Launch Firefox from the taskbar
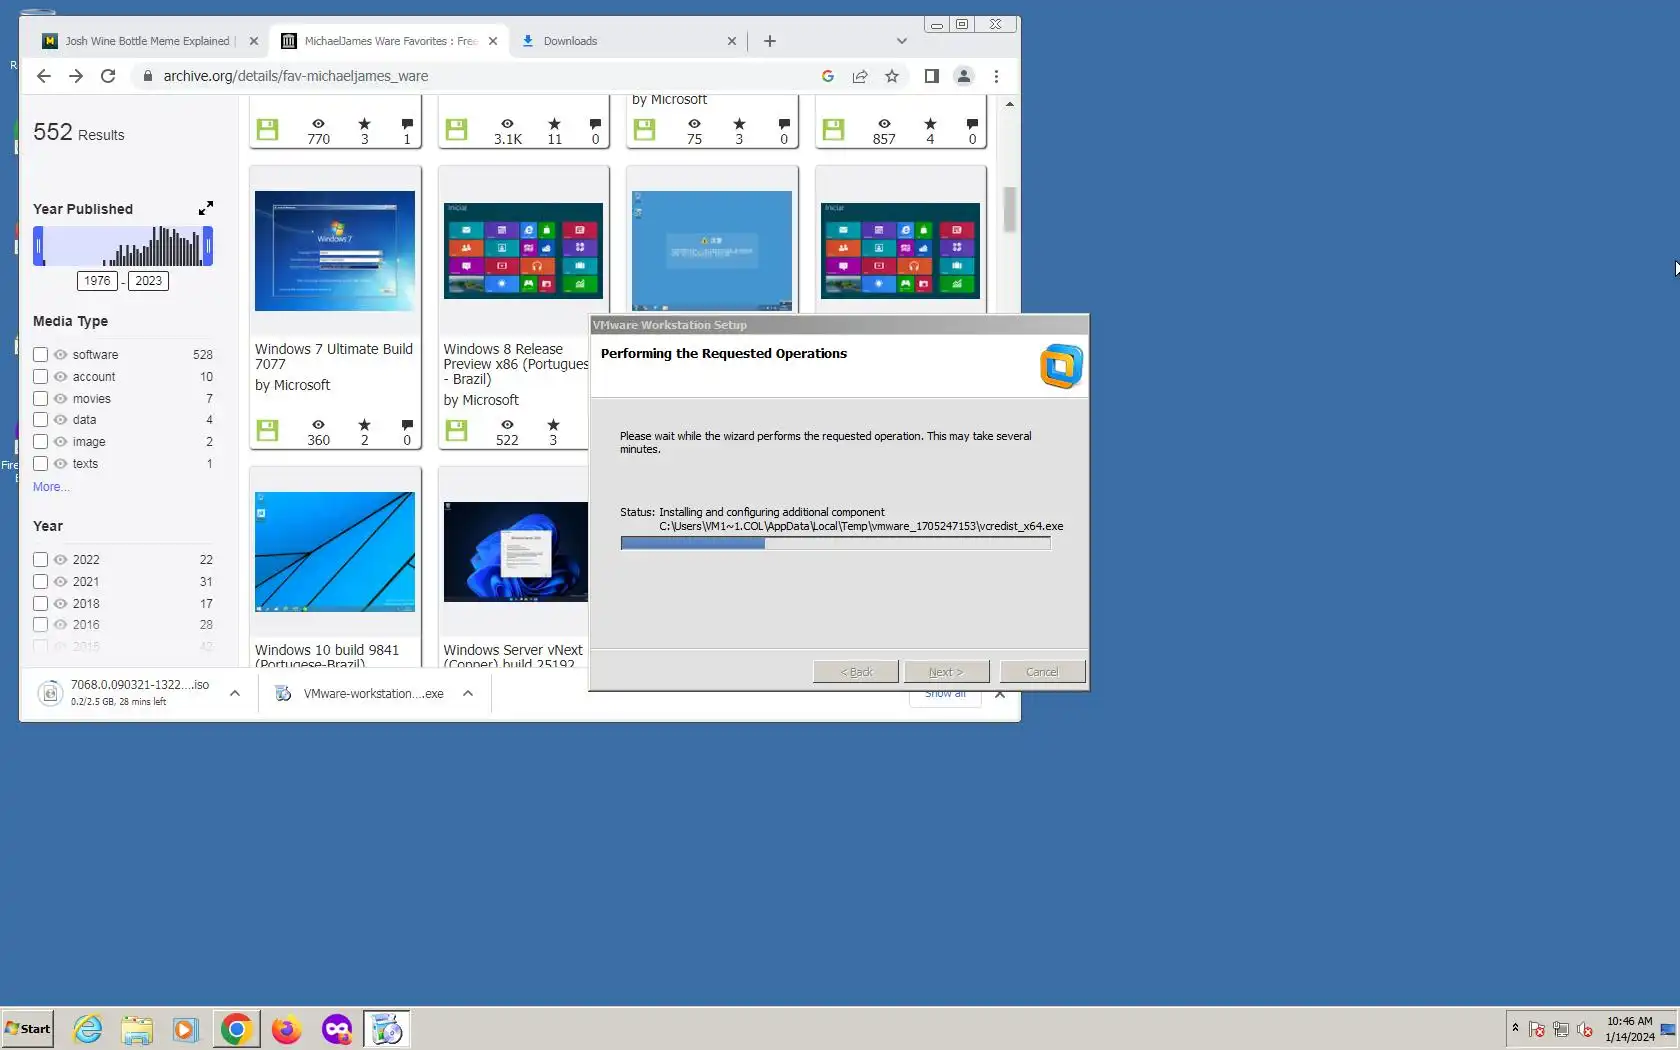This screenshot has width=1680, height=1050. [286, 1029]
